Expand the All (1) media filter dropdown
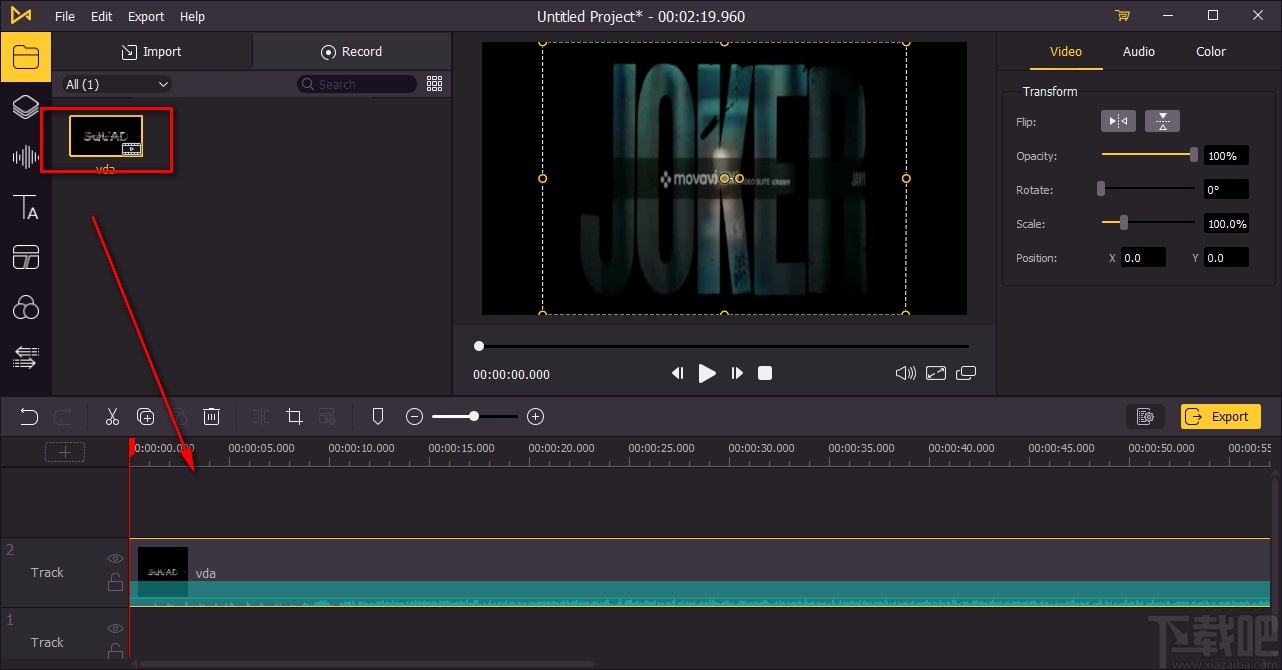The image size is (1282, 670). click(x=116, y=85)
